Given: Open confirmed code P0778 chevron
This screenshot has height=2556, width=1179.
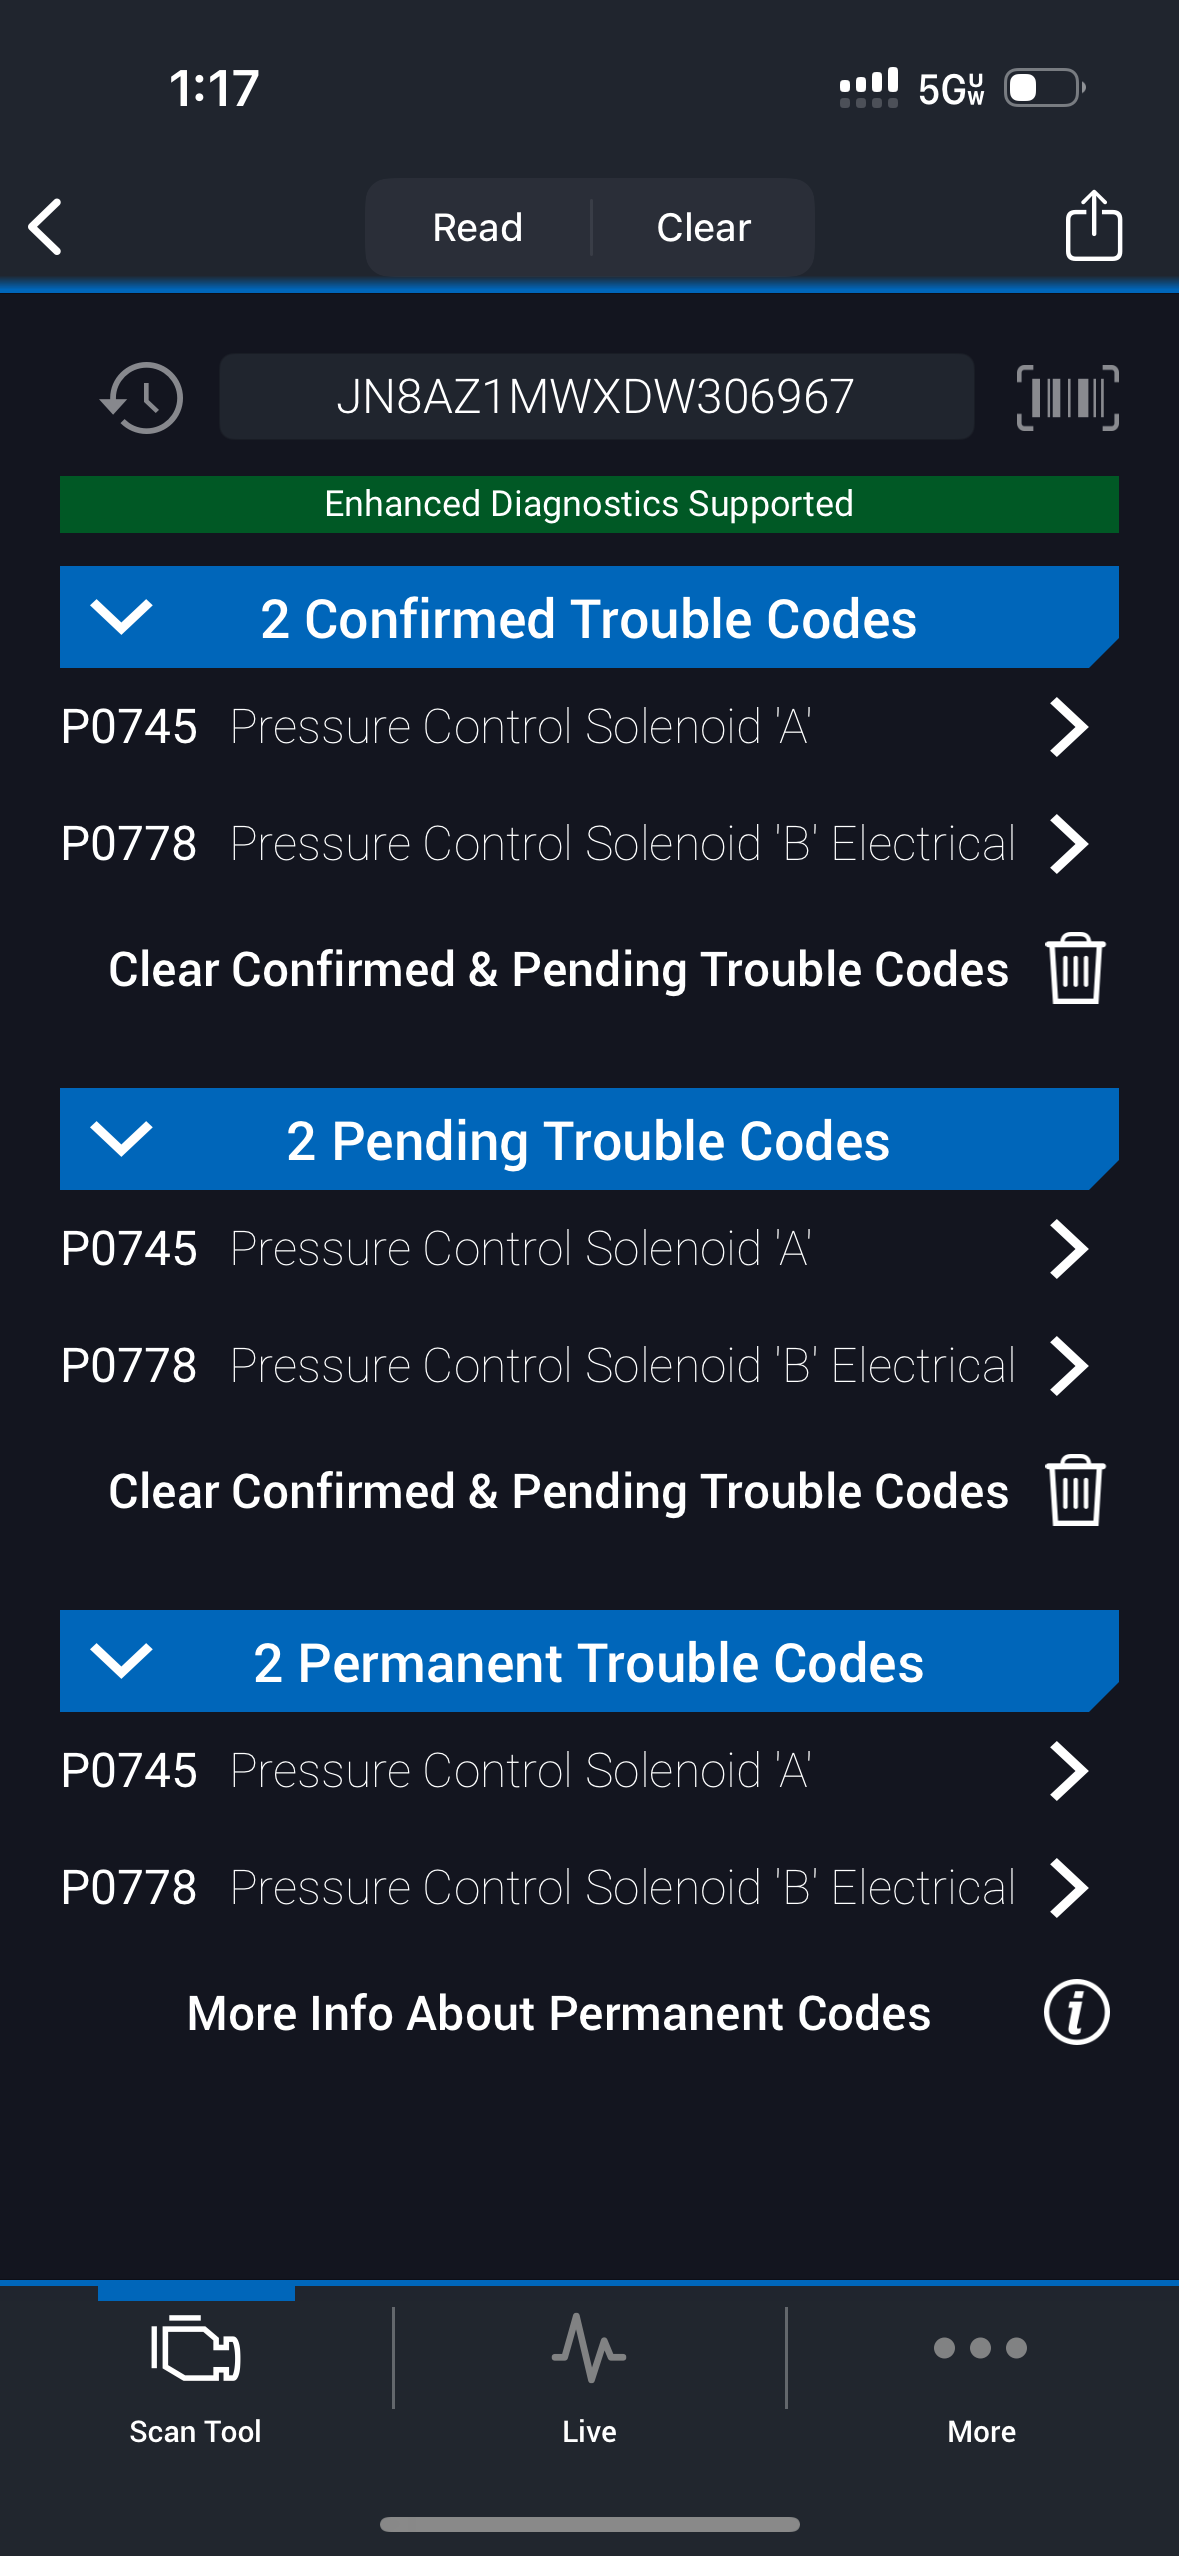Looking at the screenshot, I should pyautogui.click(x=1068, y=844).
